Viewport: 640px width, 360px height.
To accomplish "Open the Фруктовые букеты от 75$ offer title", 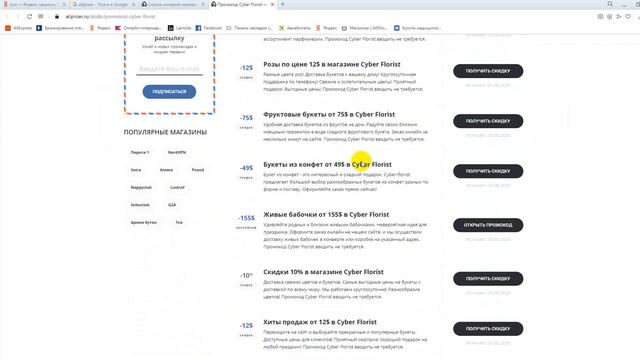I will [x=329, y=114].
